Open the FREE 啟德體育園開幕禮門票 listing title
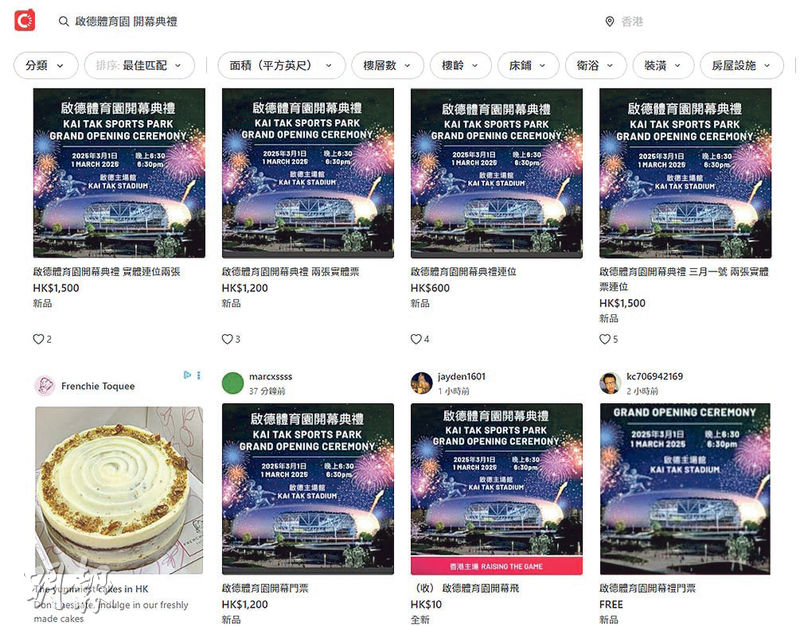The height and width of the screenshot is (626, 800). coord(647,588)
